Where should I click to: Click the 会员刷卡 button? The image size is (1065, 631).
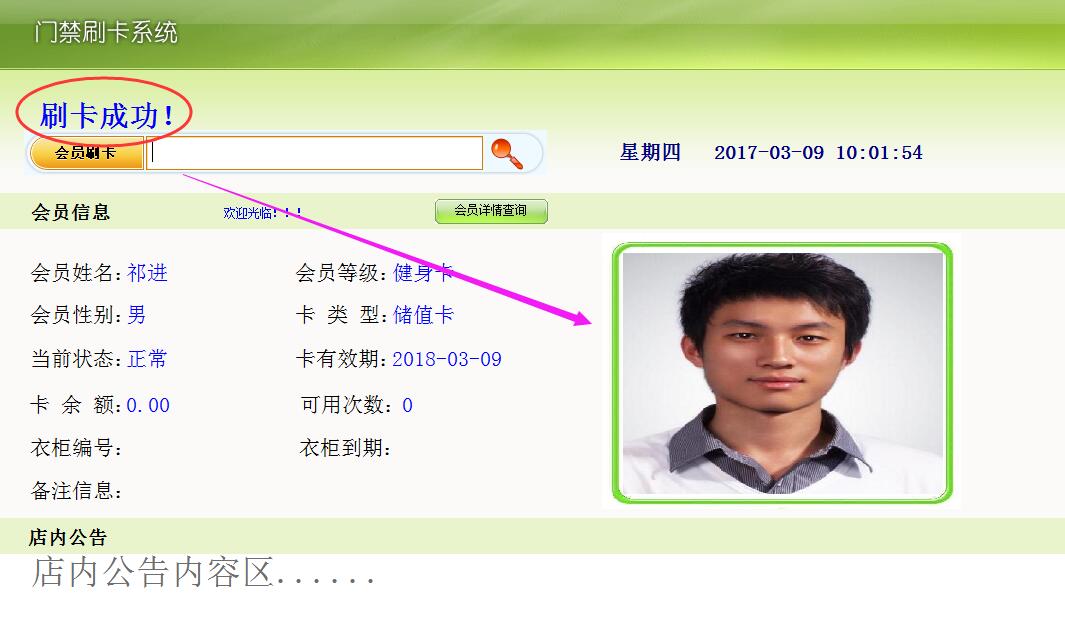86,154
